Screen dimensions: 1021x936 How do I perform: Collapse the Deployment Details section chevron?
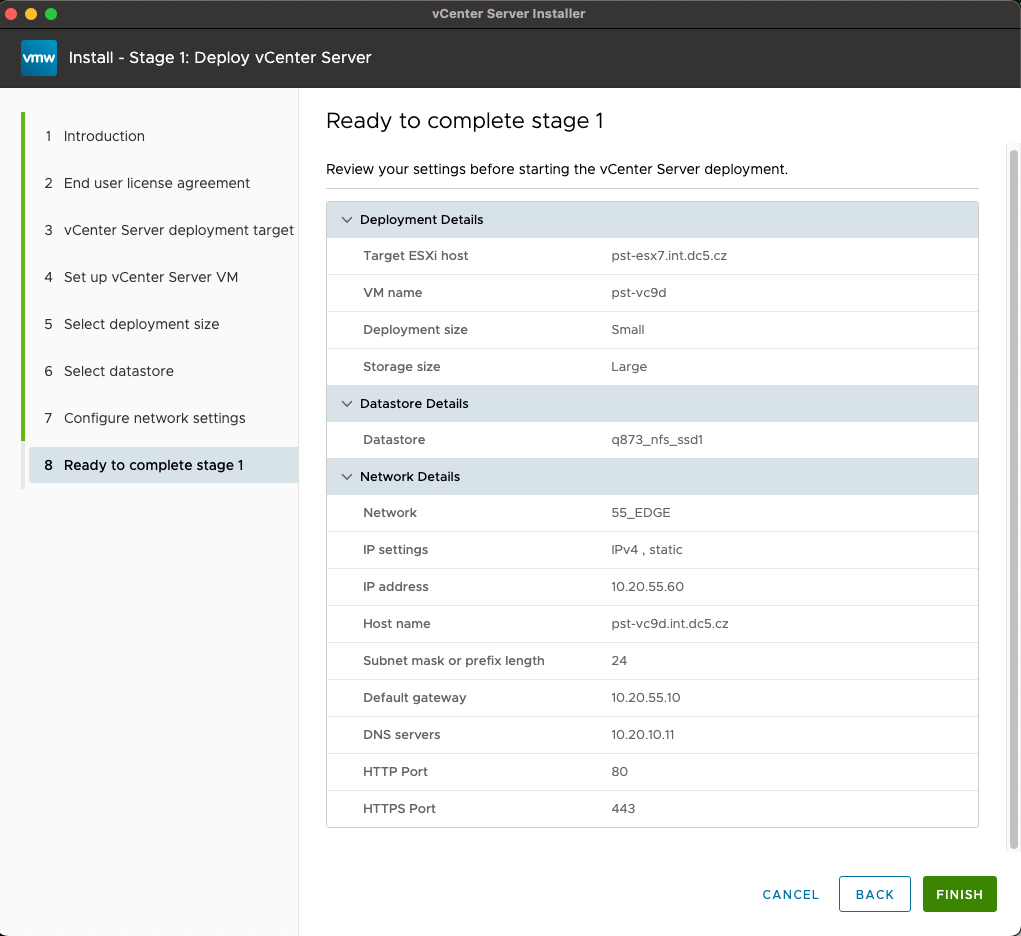346,220
